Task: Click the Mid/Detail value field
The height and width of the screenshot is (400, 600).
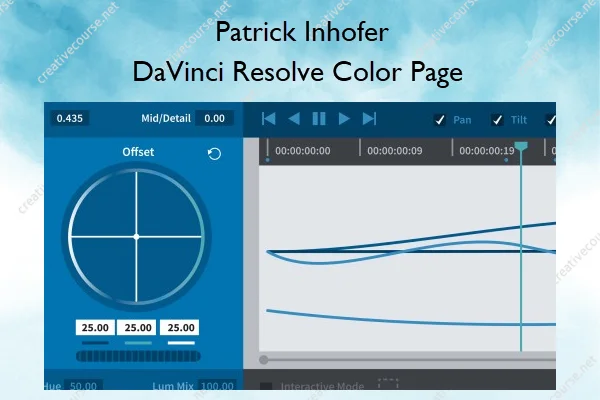Action: tap(214, 118)
